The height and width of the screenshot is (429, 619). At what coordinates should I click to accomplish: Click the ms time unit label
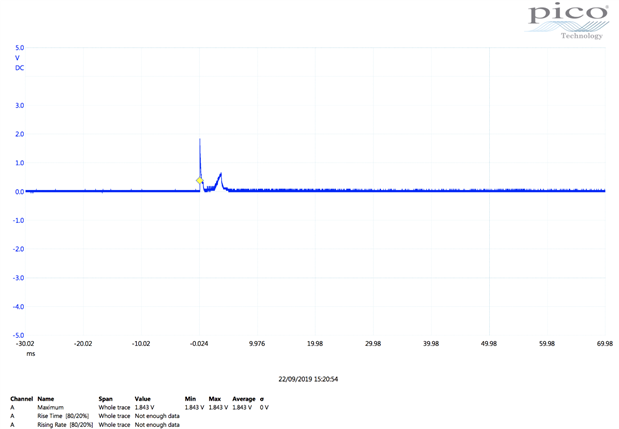tap(31, 354)
